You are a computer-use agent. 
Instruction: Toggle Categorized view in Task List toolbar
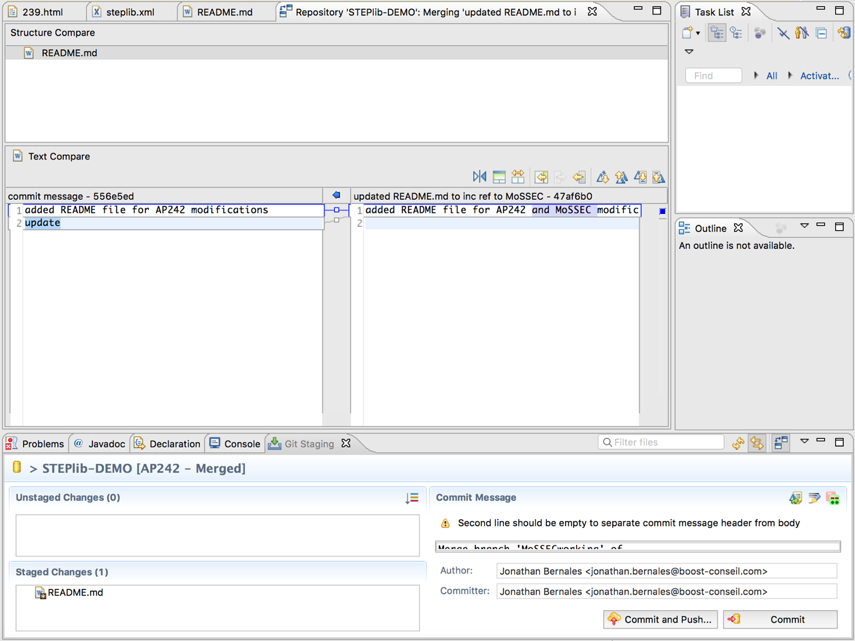(x=717, y=33)
